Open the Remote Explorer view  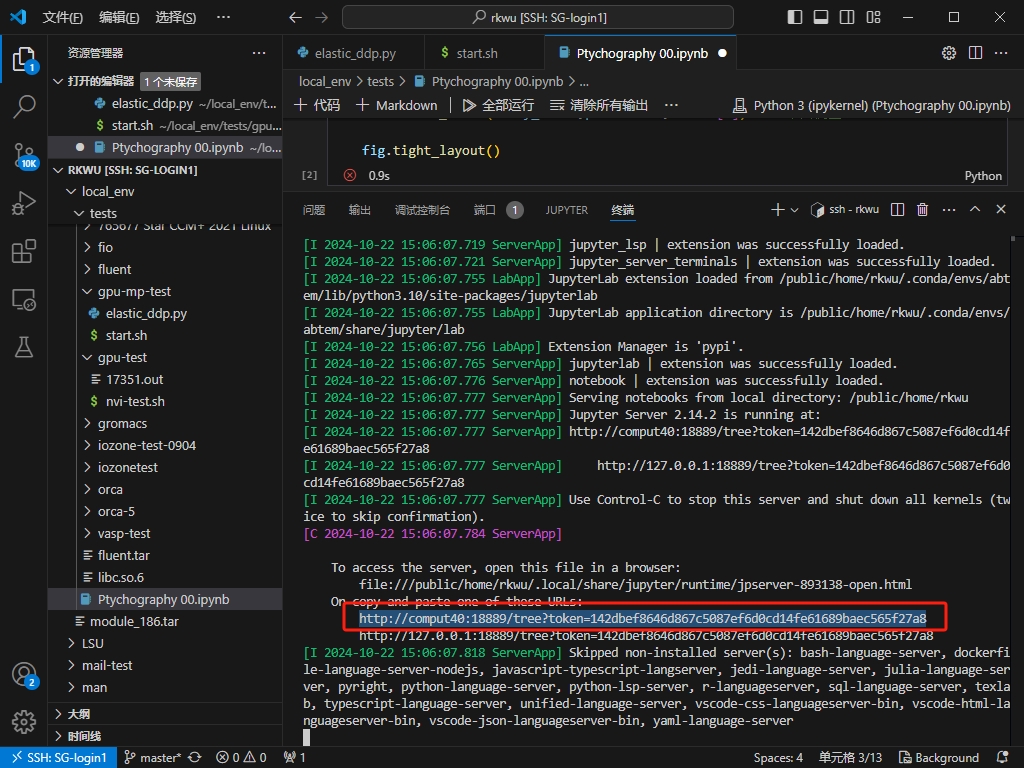click(x=24, y=300)
